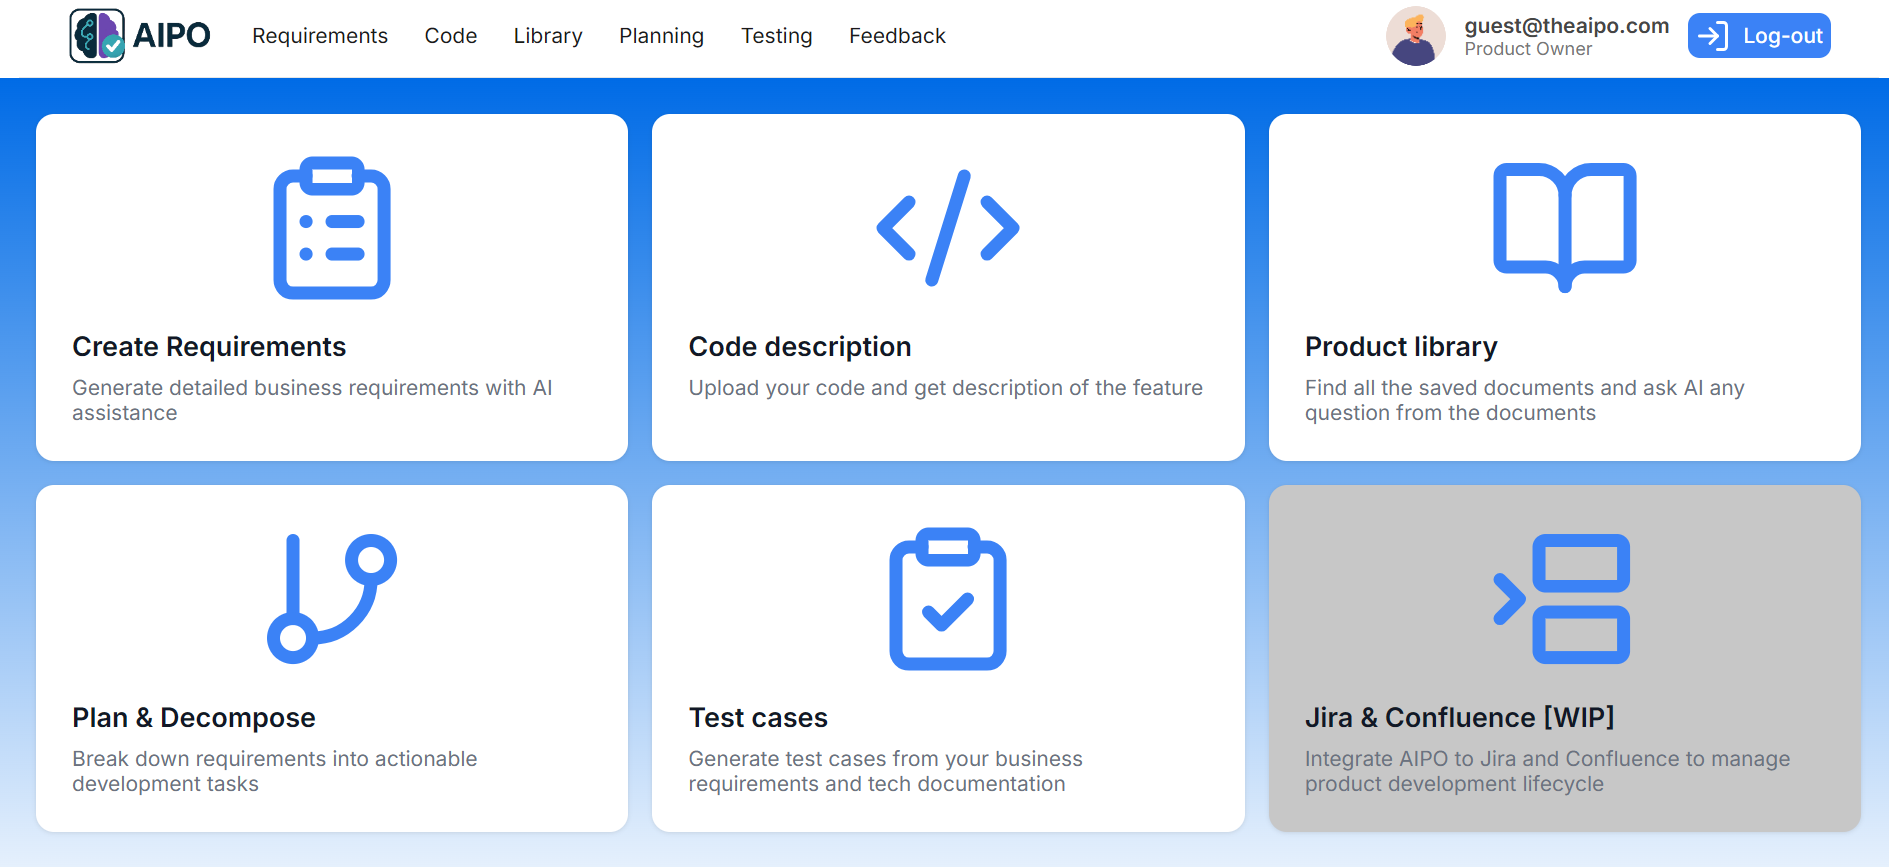Click the Test cases description text

point(885,771)
